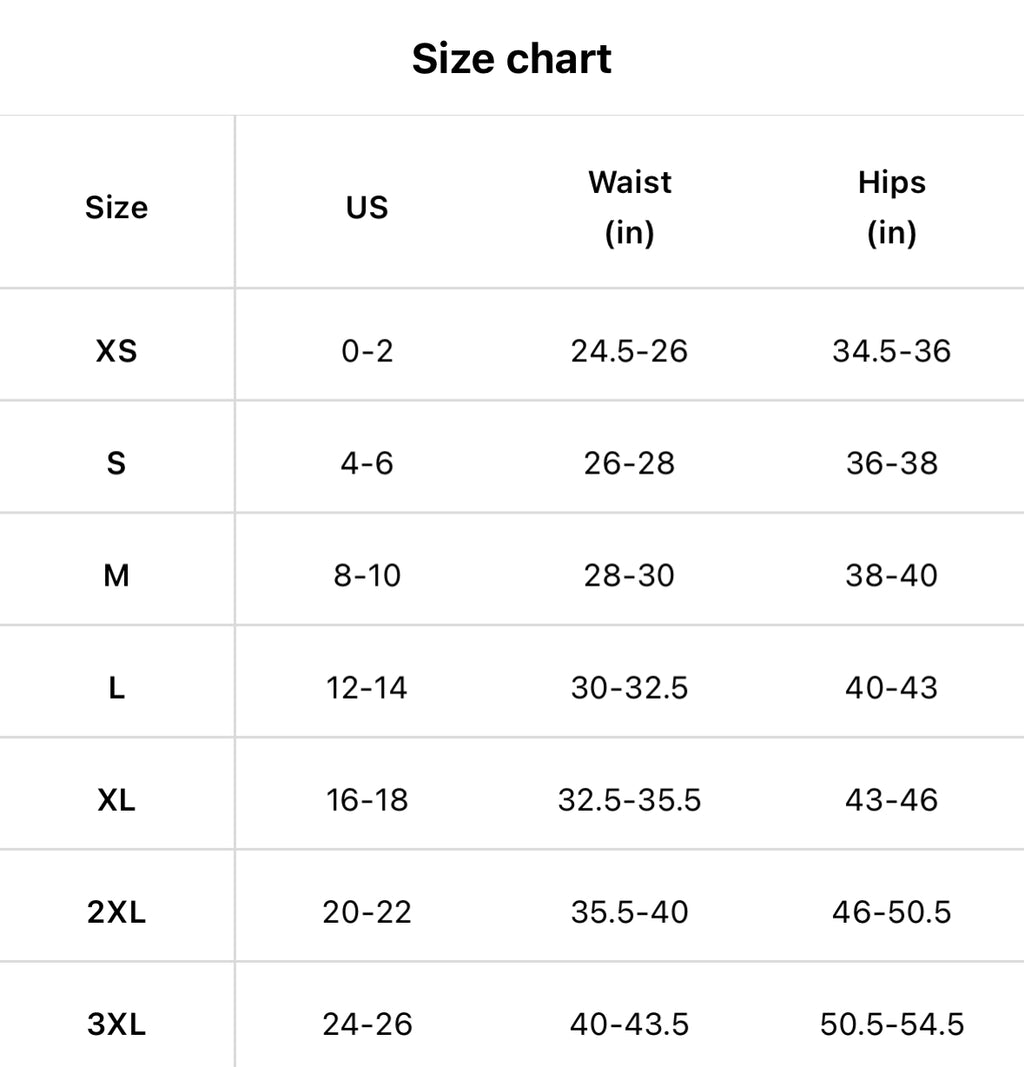Click the US 20-22 cell
This screenshot has height=1067, width=1024.
point(367,911)
